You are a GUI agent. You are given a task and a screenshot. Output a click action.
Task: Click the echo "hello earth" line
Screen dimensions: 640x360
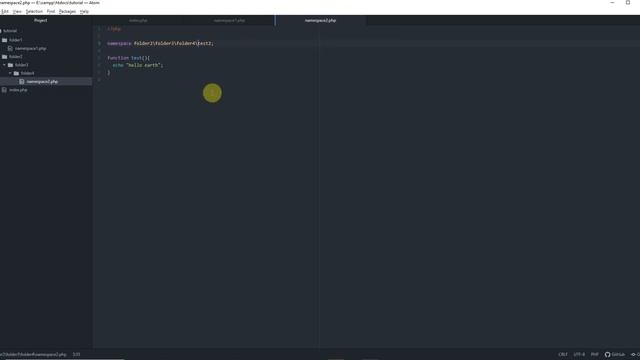pos(138,65)
